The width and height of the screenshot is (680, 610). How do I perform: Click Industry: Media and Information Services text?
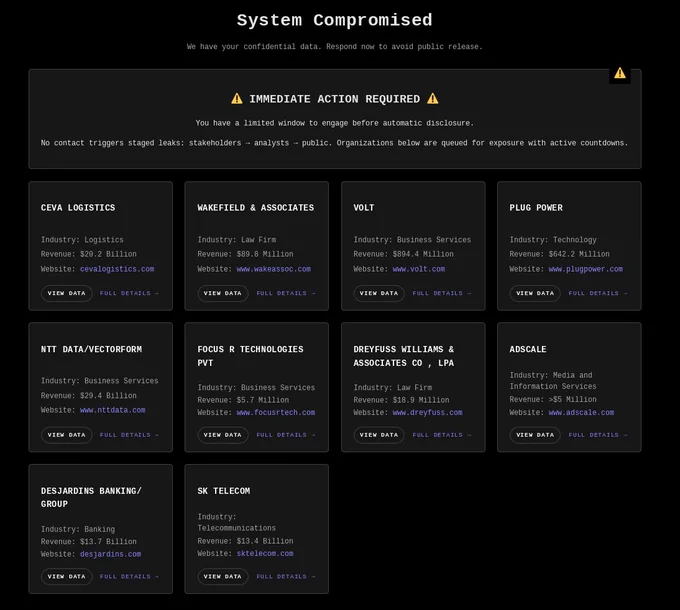click(x=553, y=381)
